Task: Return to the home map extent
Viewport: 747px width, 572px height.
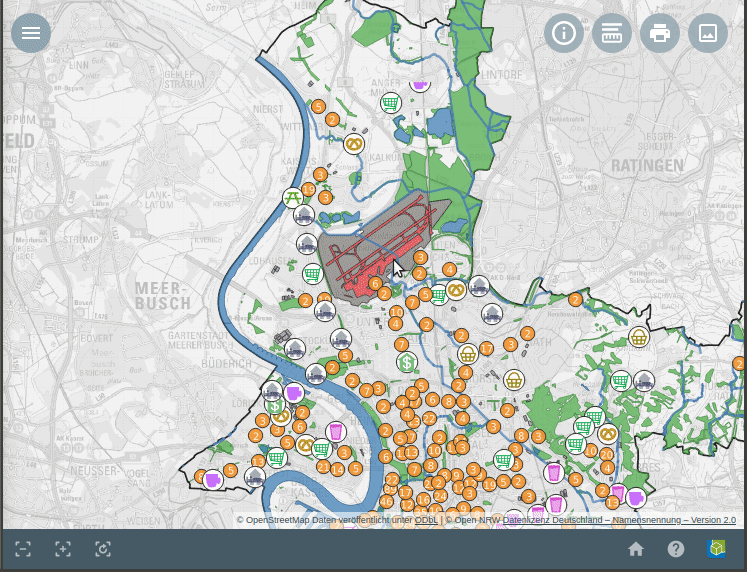Action: click(636, 549)
